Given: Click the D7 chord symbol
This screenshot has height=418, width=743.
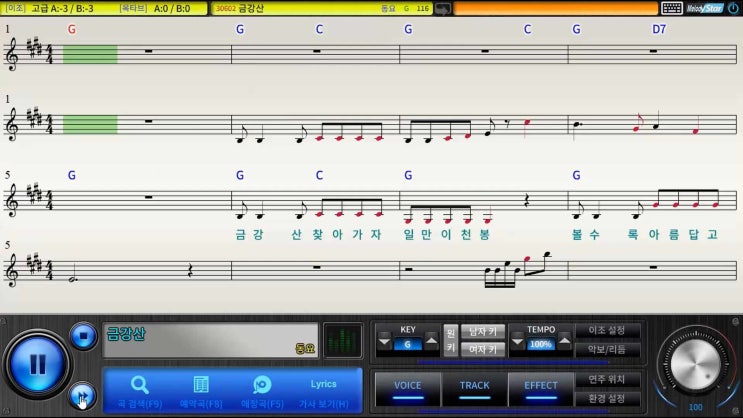Looking at the screenshot, I should click(659, 29).
